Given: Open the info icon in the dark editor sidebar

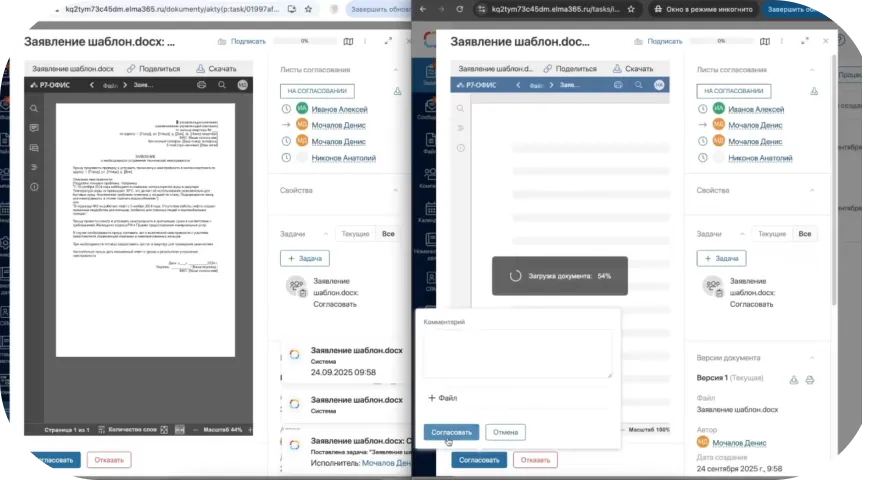Looking at the screenshot, I should pyautogui.click(x=34, y=187).
